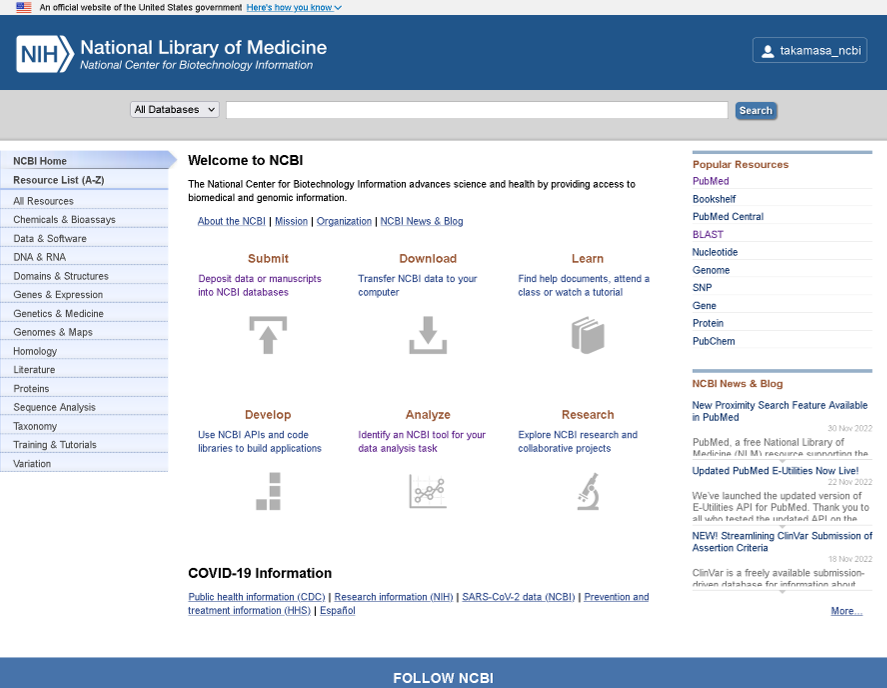This screenshot has height=688, width=887.
Task: Click the Download heading link
Action: [428, 259]
